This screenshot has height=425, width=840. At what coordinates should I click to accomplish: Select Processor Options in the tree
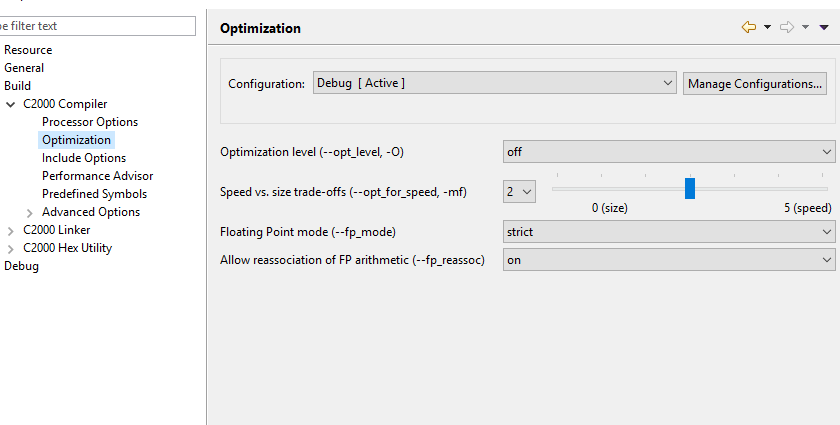coord(90,122)
